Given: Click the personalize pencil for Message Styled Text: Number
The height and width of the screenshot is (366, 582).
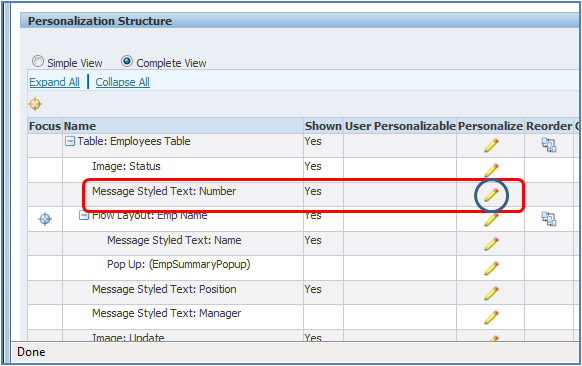Looking at the screenshot, I should pyautogui.click(x=491, y=195).
